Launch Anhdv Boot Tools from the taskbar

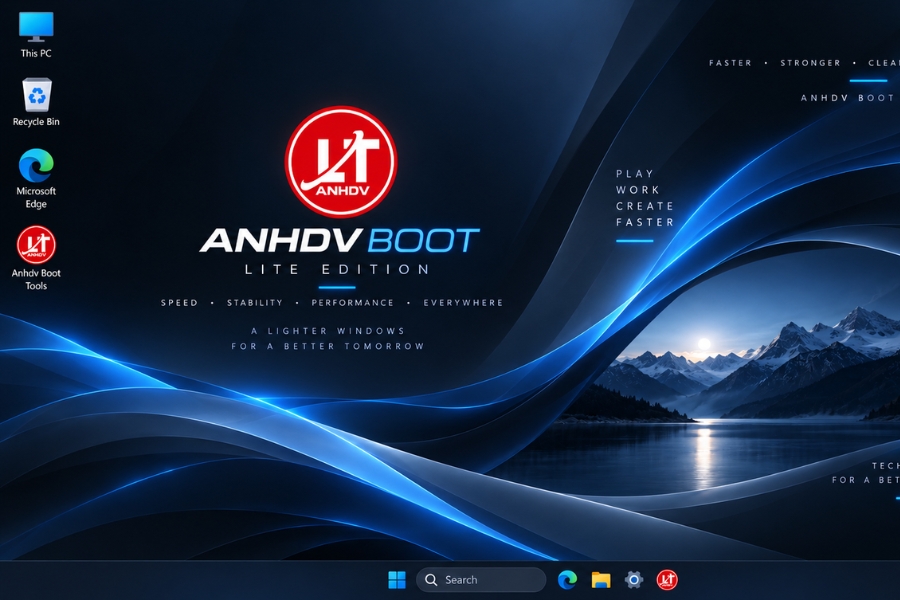coord(667,580)
